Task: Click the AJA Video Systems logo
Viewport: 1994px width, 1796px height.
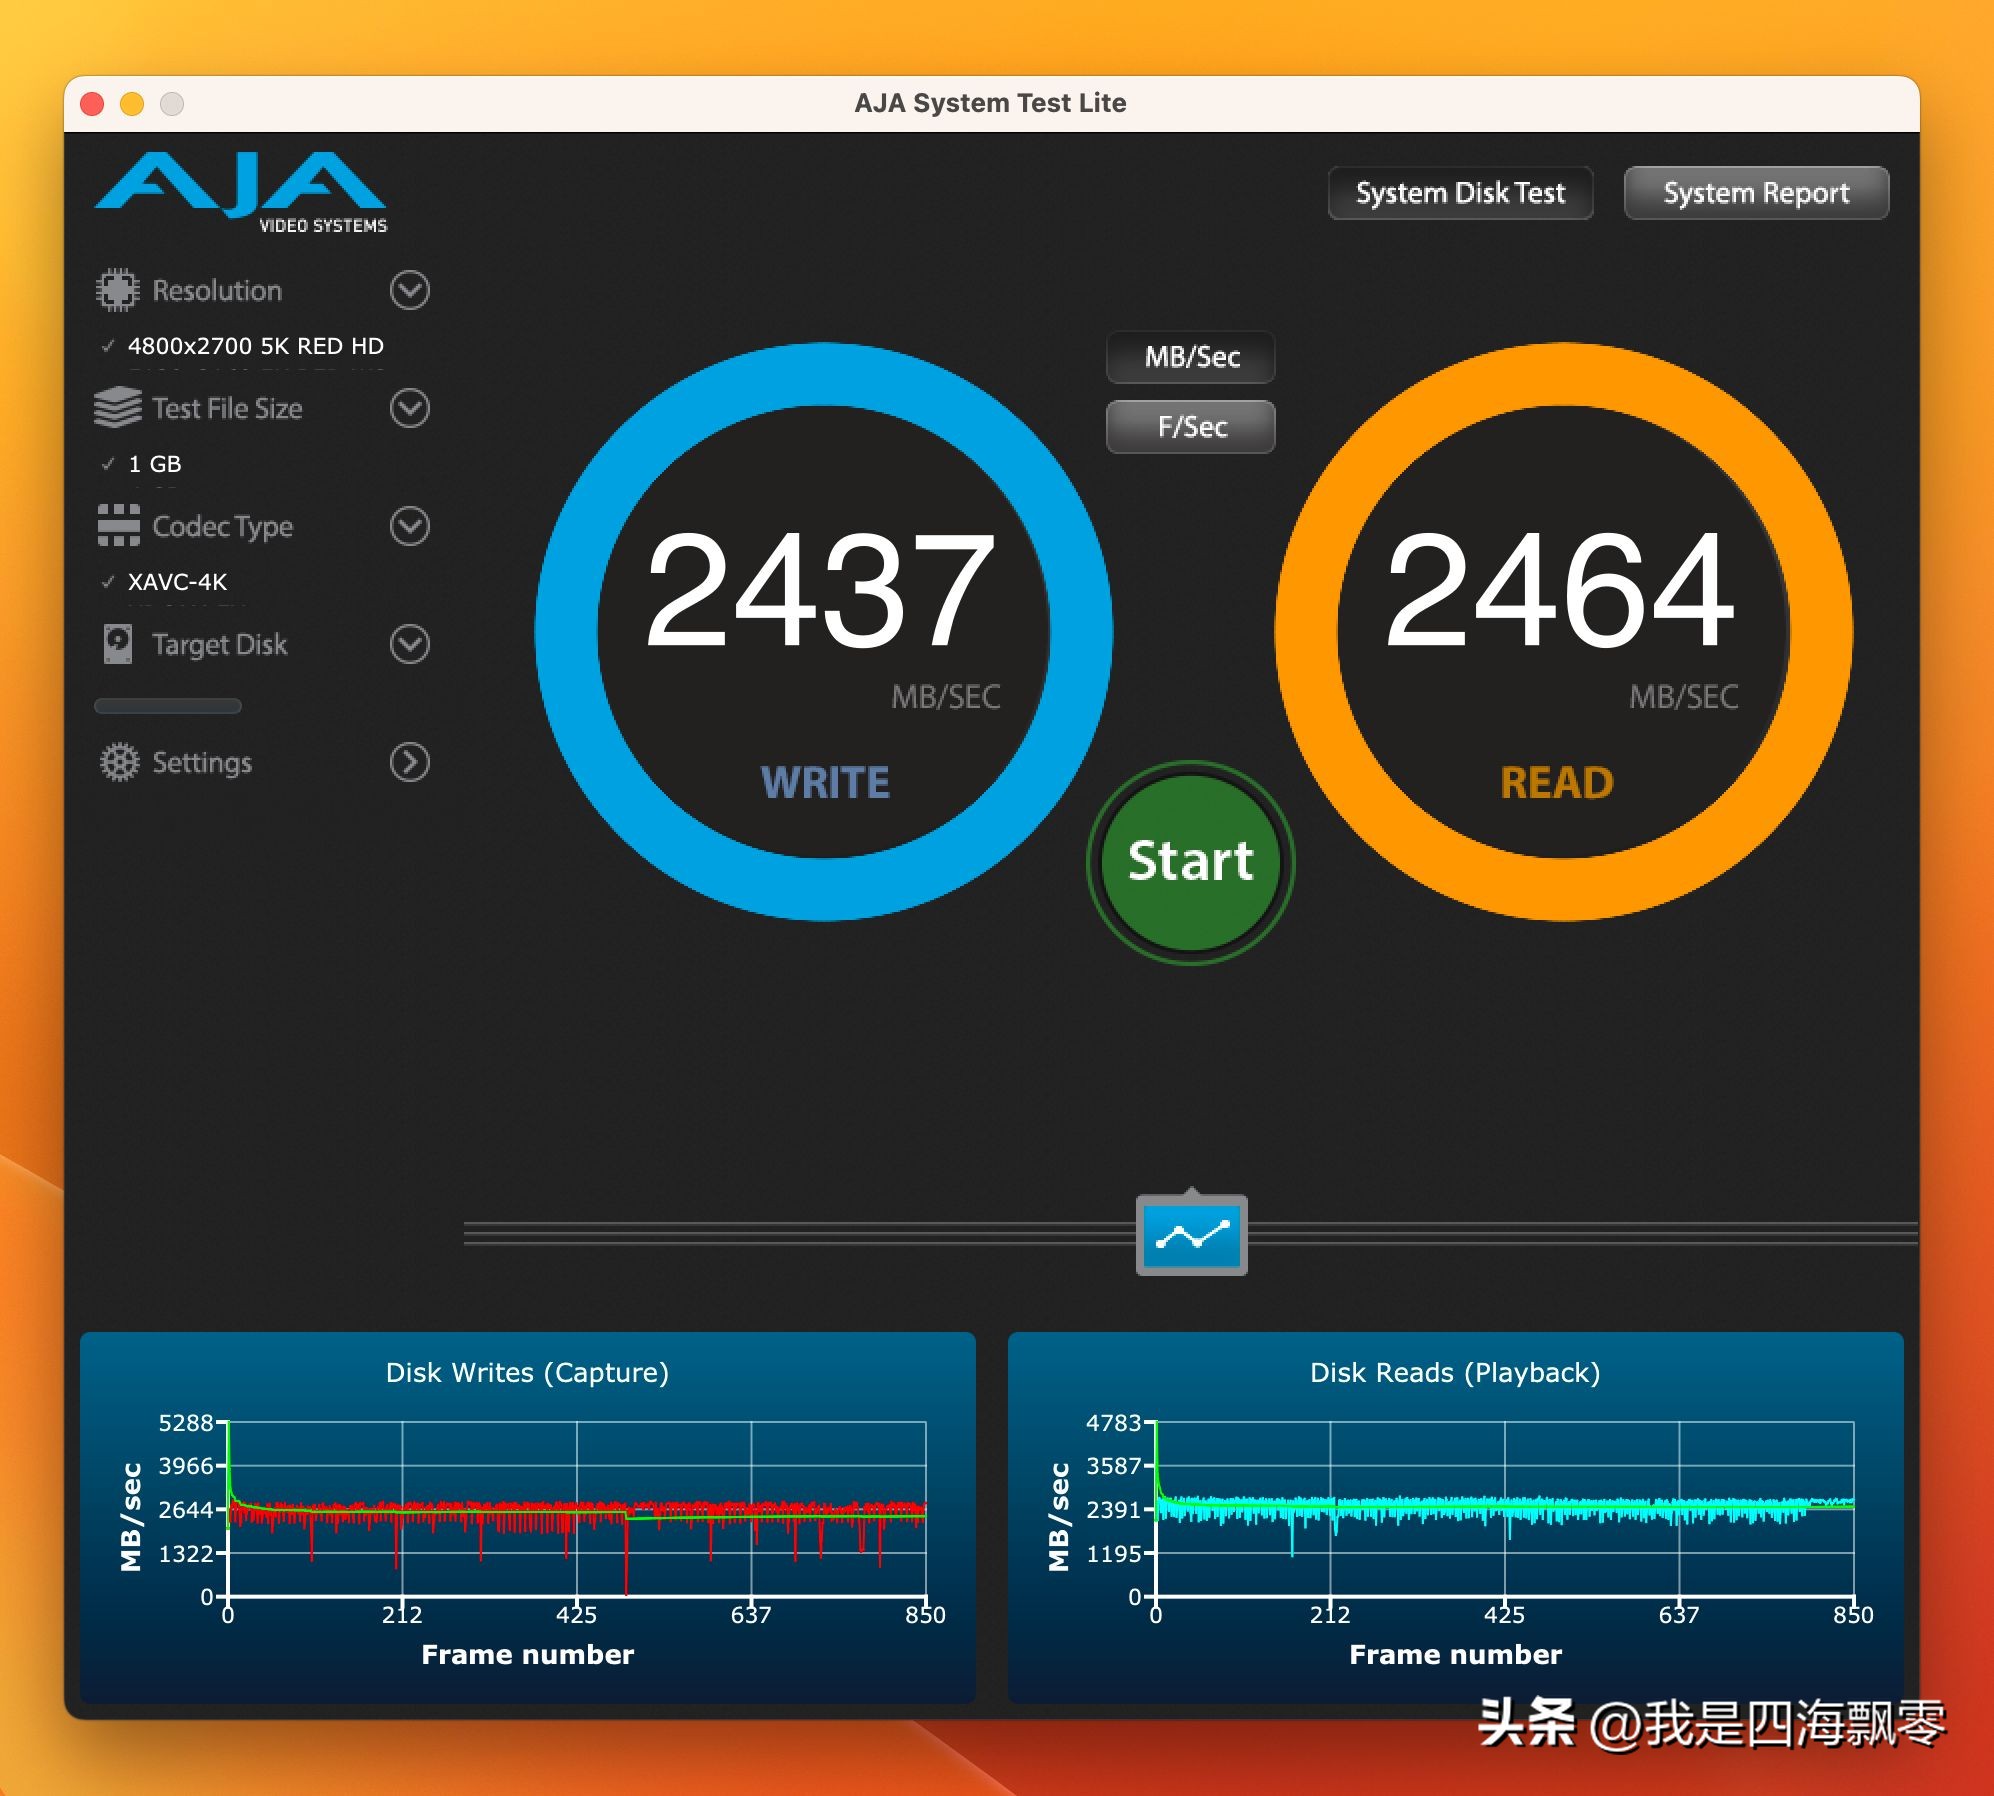Action: click(241, 192)
